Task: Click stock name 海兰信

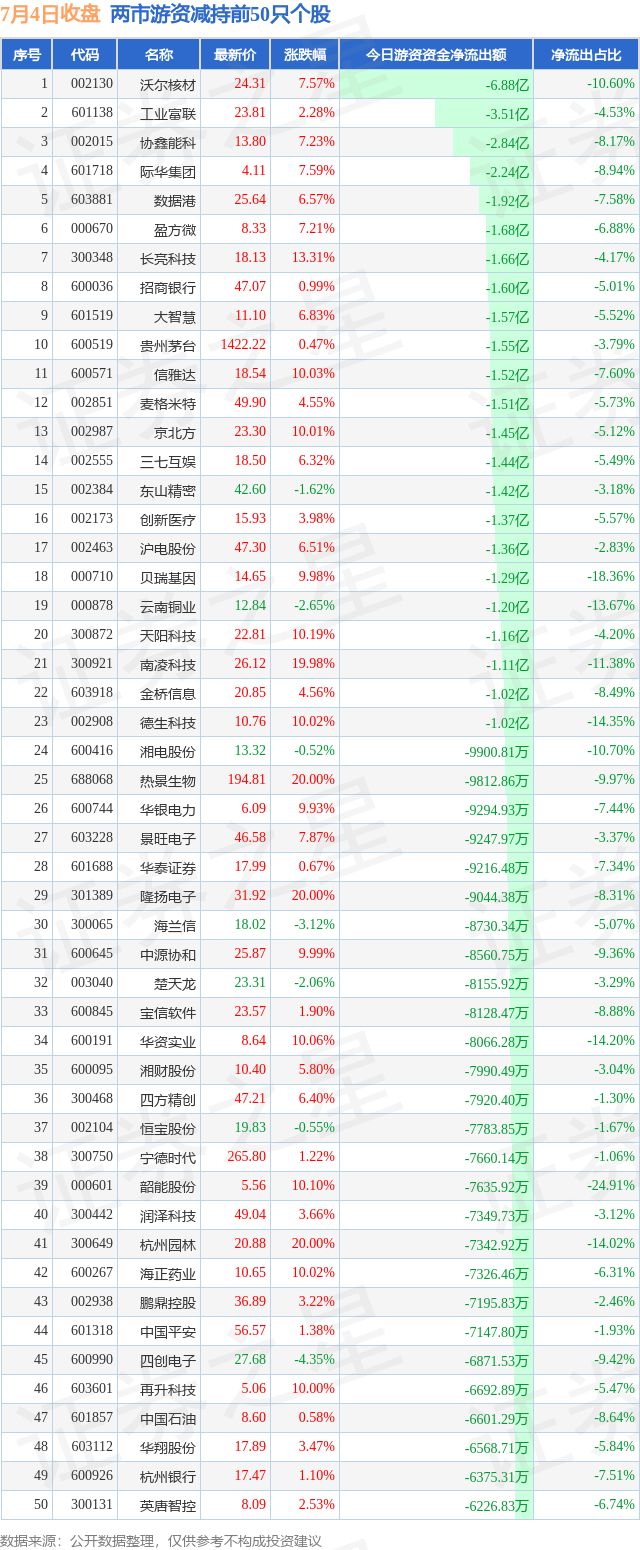Action: pos(175,925)
